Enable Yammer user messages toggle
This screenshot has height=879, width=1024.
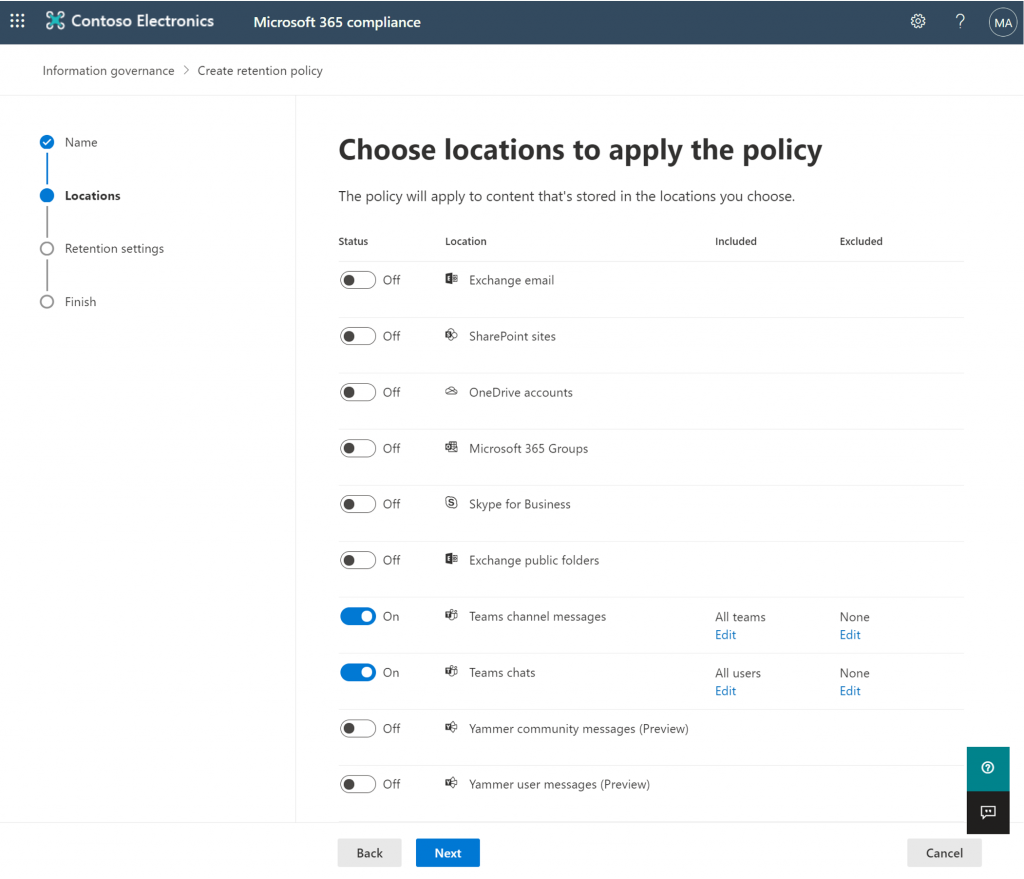click(358, 784)
